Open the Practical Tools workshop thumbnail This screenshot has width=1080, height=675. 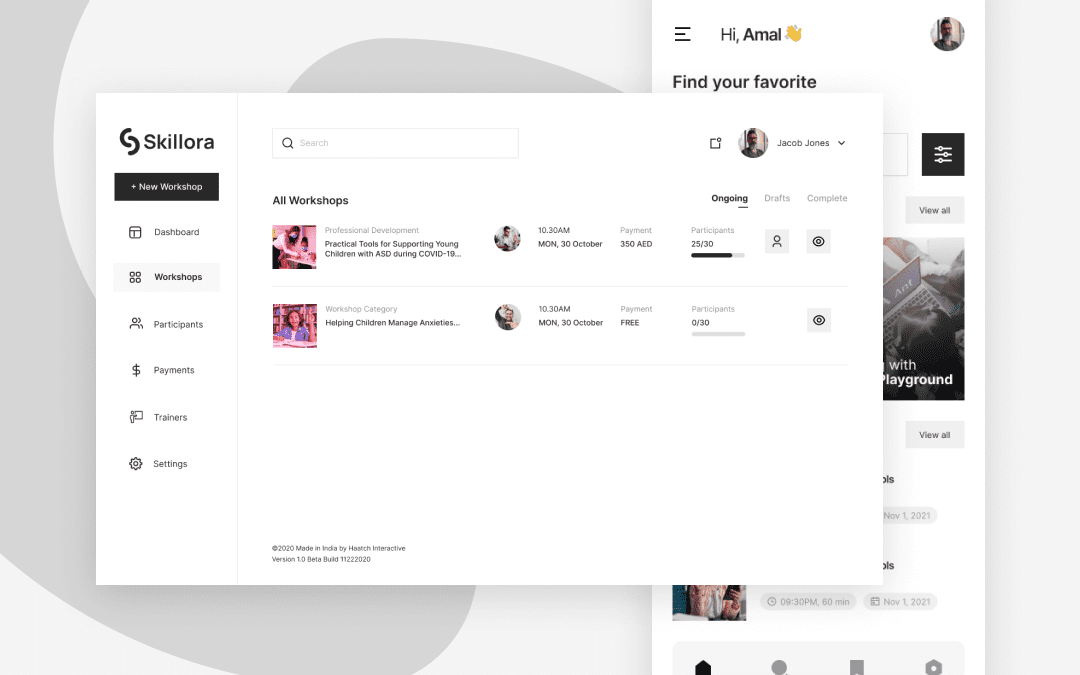pyautogui.click(x=294, y=247)
